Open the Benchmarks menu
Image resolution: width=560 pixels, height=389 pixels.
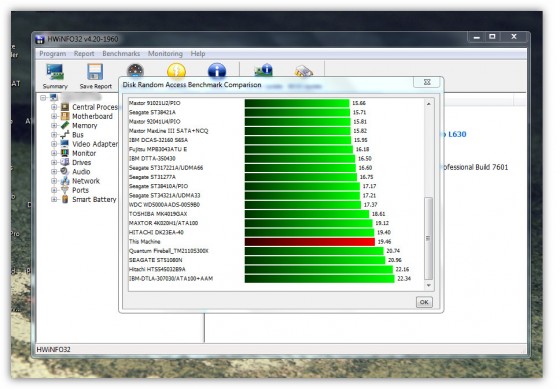coord(121,54)
